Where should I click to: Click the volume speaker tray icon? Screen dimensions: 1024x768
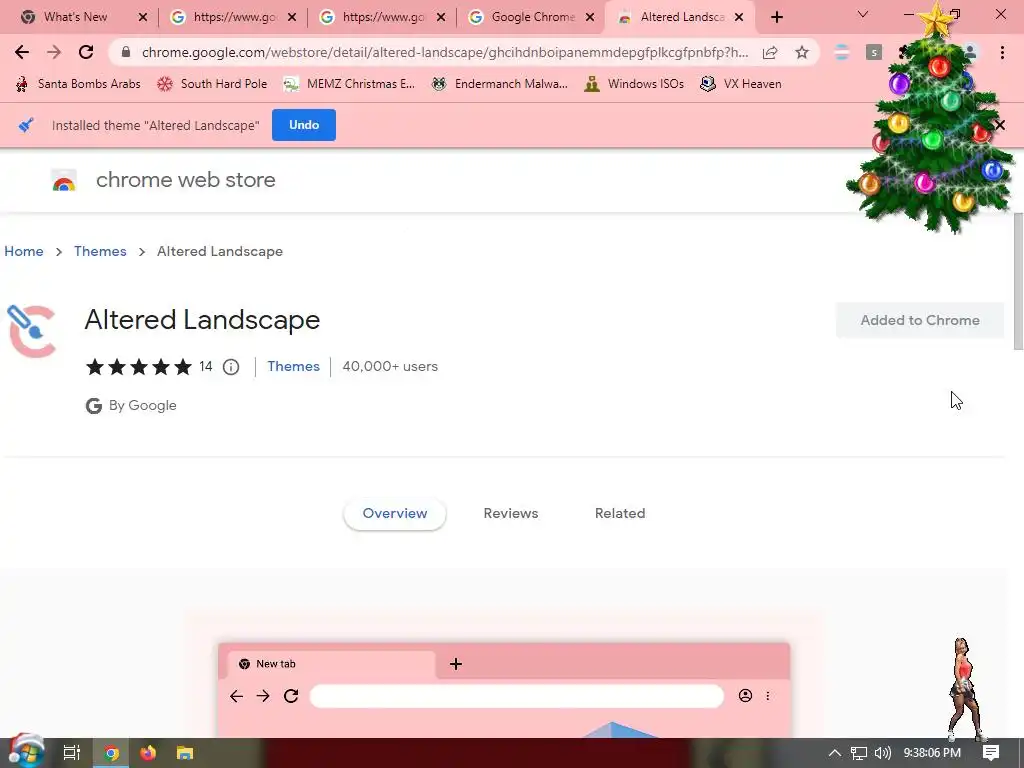(x=882, y=753)
